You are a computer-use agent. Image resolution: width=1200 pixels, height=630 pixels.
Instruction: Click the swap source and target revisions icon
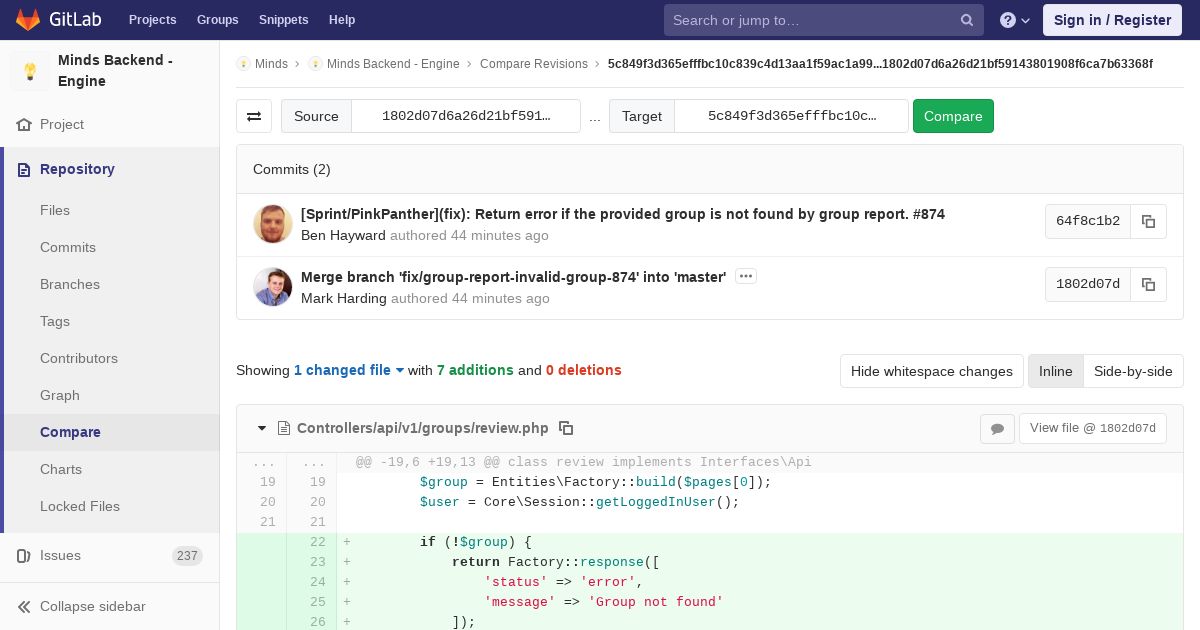pyautogui.click(x=254, y=116)
